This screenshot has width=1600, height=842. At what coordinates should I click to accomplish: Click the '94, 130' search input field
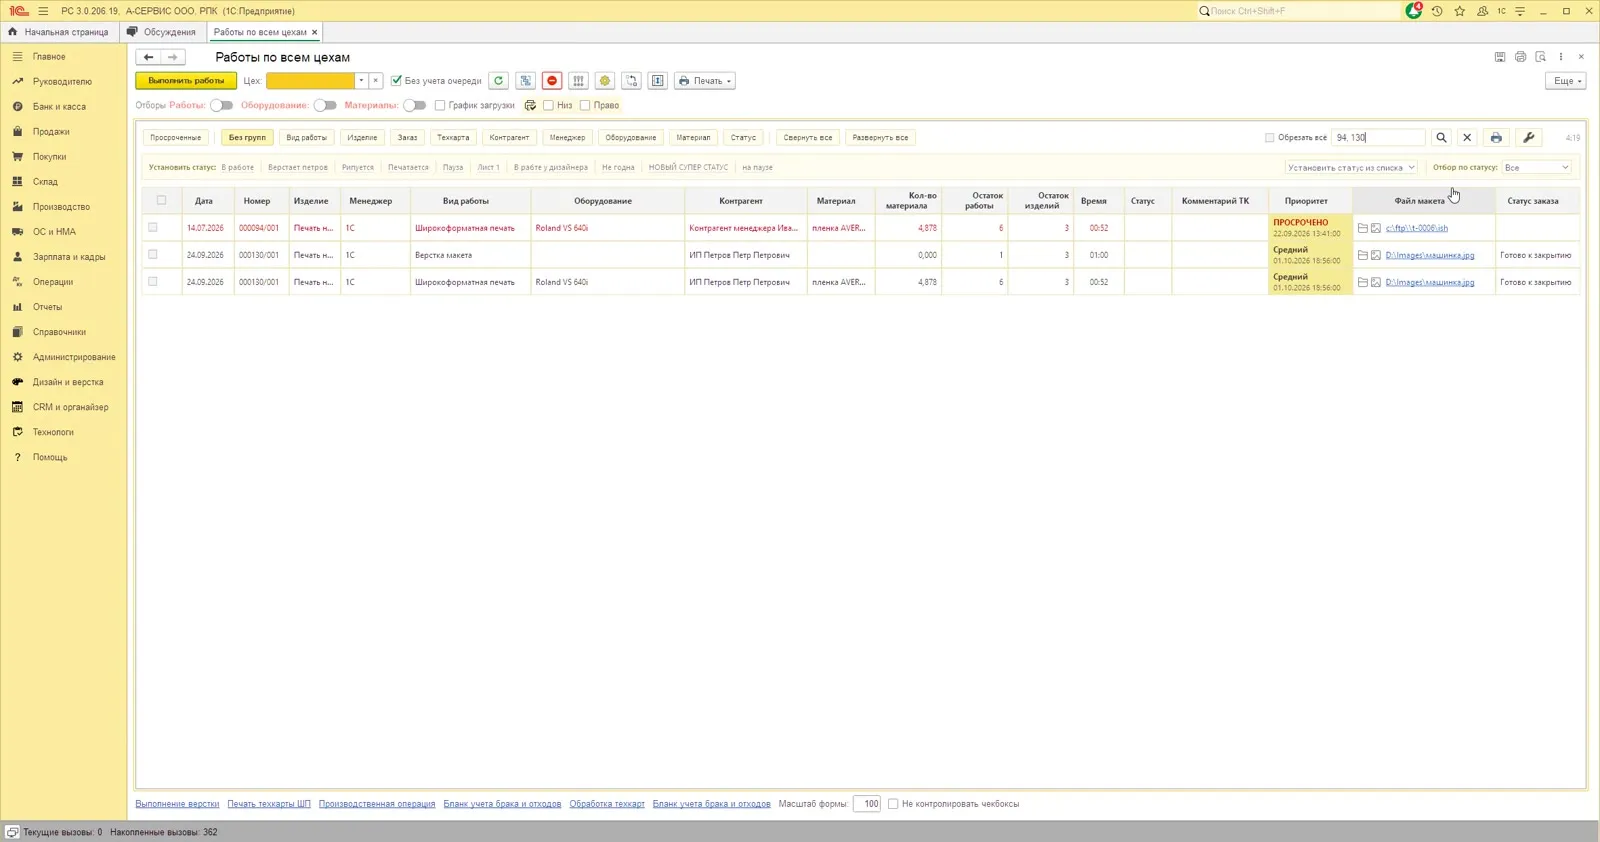[1378, 138]
